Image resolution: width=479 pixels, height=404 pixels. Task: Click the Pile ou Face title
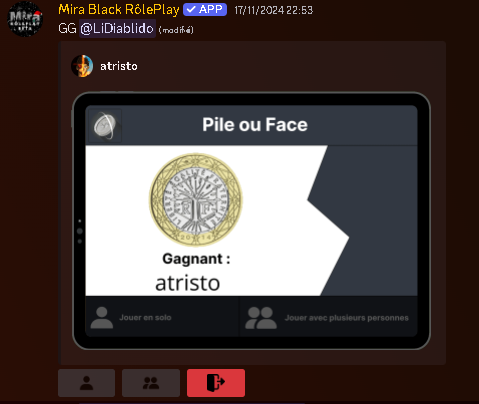click(x=255, y=125)
